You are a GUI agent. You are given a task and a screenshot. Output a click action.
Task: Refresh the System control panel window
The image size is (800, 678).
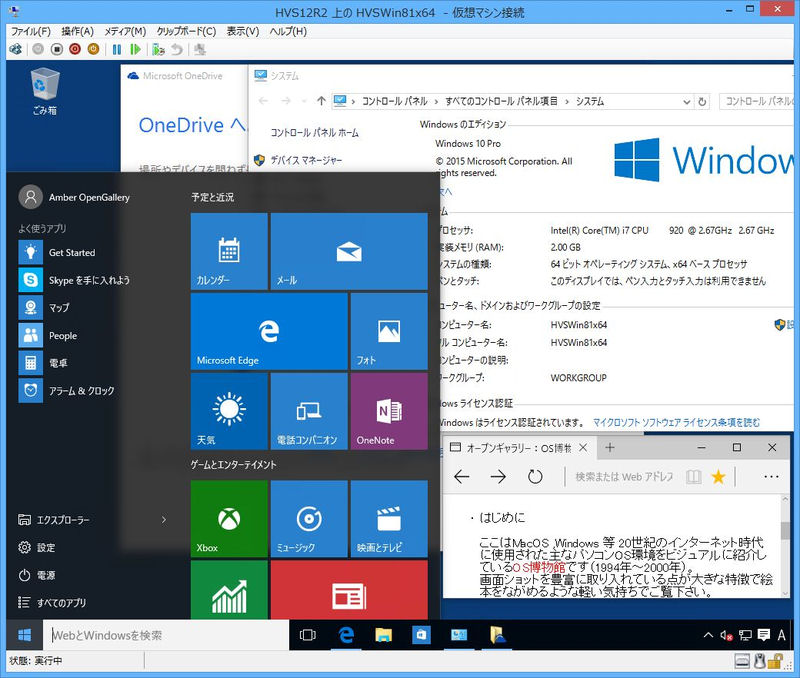tap(703, 102)
